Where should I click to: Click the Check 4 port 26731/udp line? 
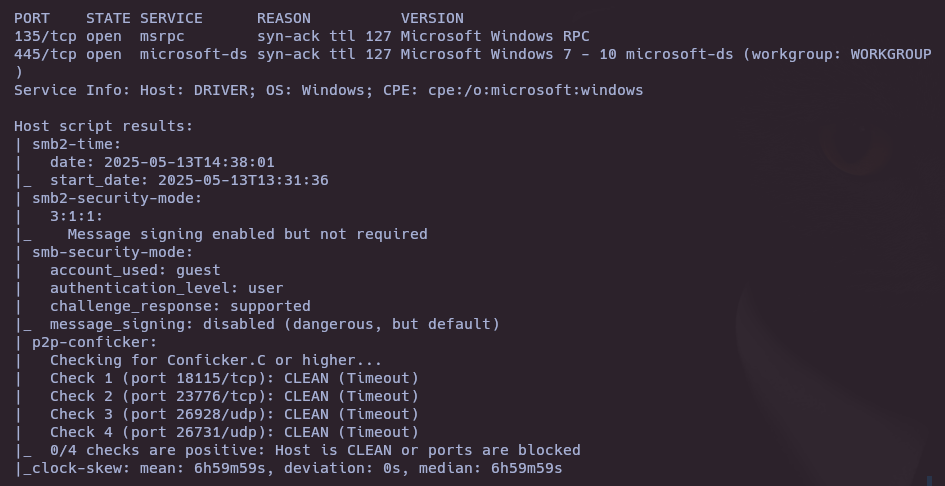coord(234,432)
